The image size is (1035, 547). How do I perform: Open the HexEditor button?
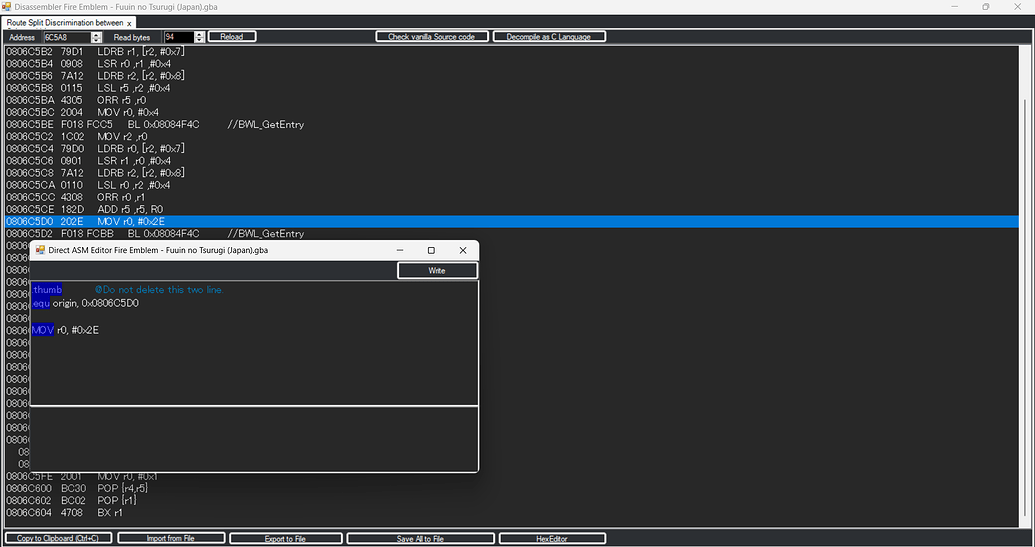click(x=552, y=538)
